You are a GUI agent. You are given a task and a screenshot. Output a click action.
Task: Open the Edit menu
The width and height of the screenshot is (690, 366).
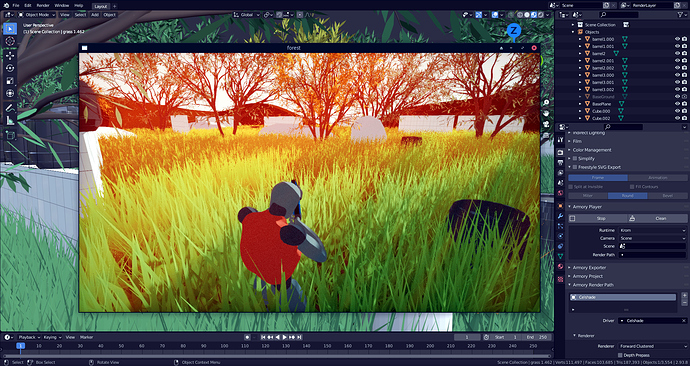[x=28, y=6]
